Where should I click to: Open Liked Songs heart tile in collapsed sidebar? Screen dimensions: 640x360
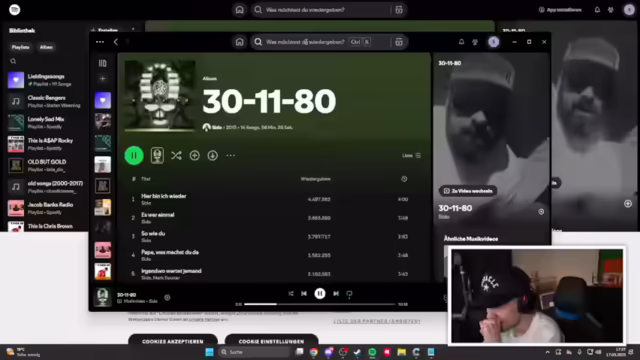click(x=102, y=100)
